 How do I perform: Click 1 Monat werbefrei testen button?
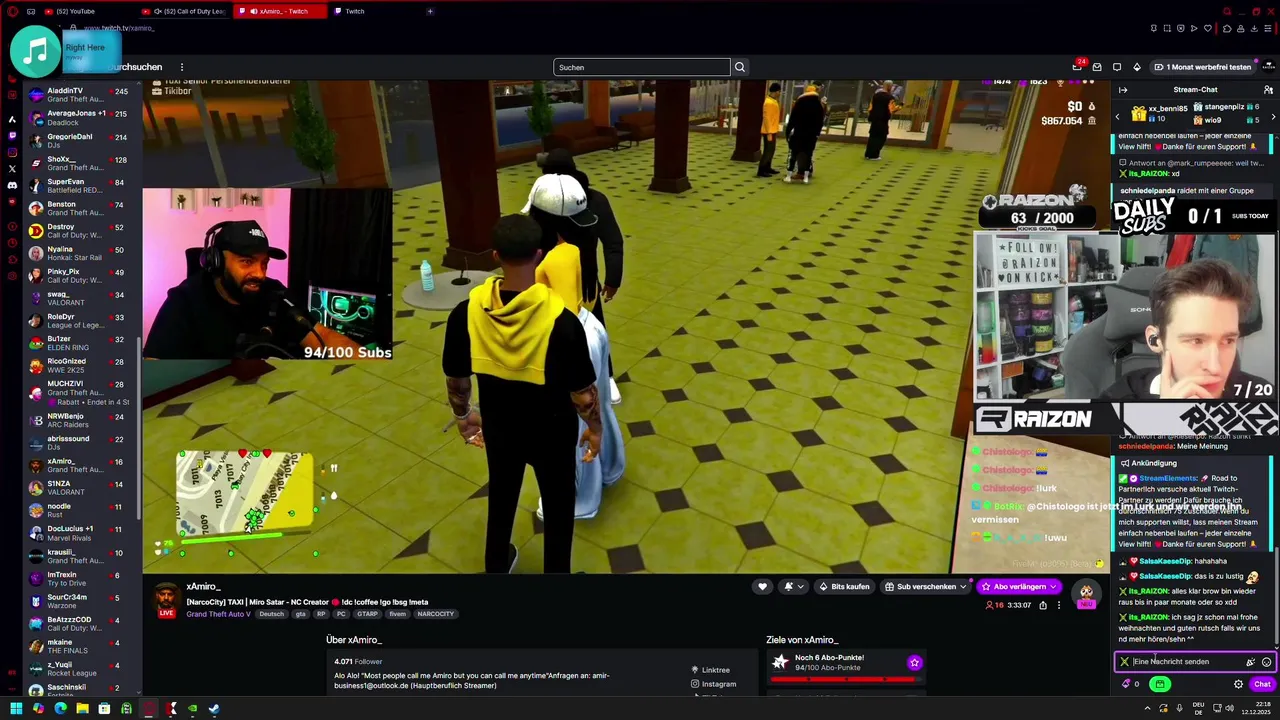coord(1203,67)
